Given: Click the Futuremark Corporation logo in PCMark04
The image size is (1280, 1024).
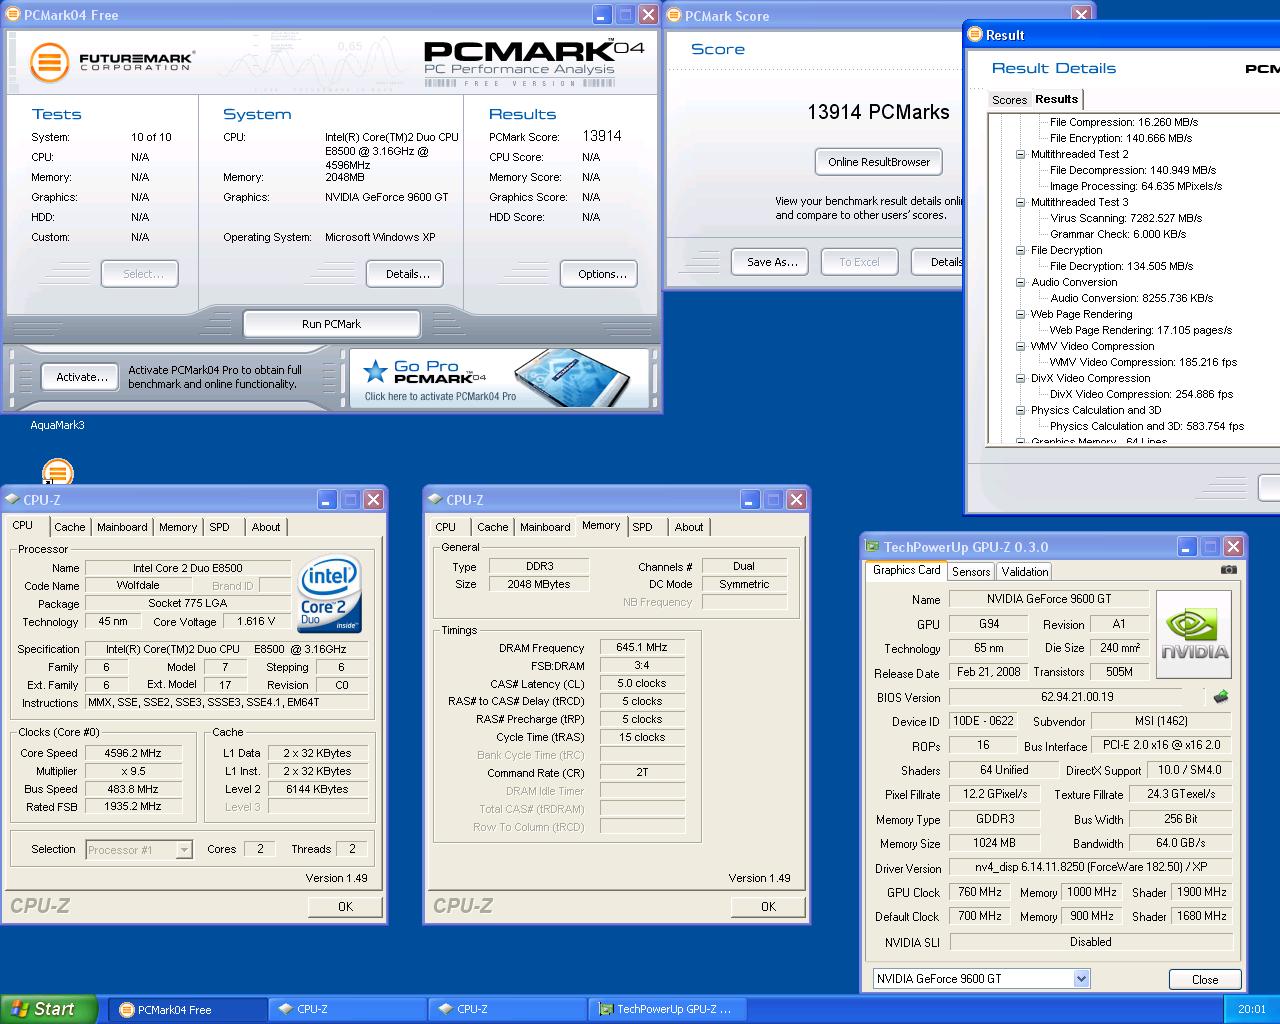Looking at the screenshot, I should (x=111, y=61).
